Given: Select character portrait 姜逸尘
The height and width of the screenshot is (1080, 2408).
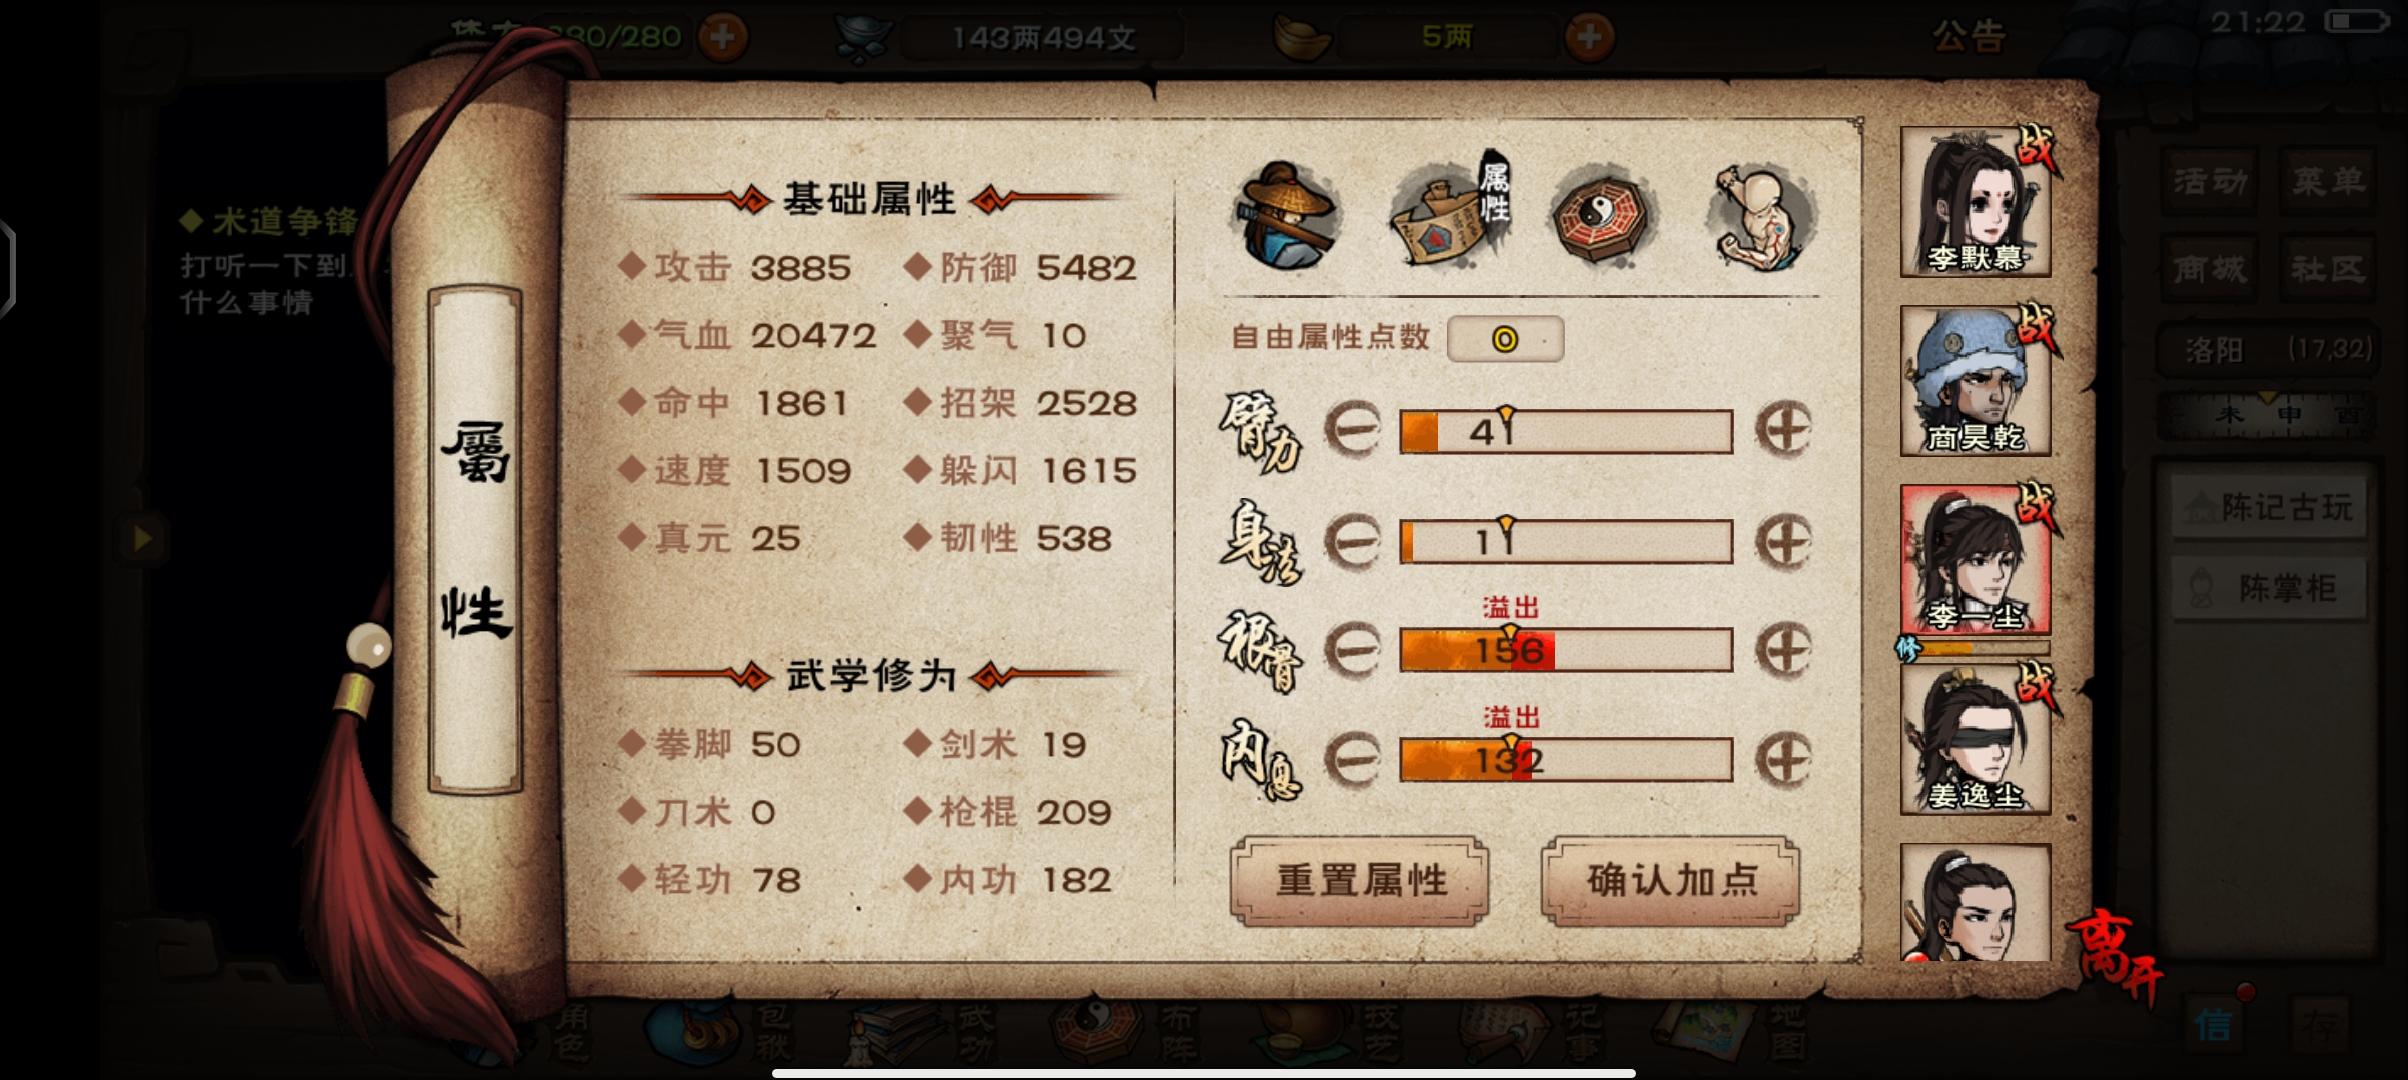Looking at the screenshot, I should click(1976, 739).
